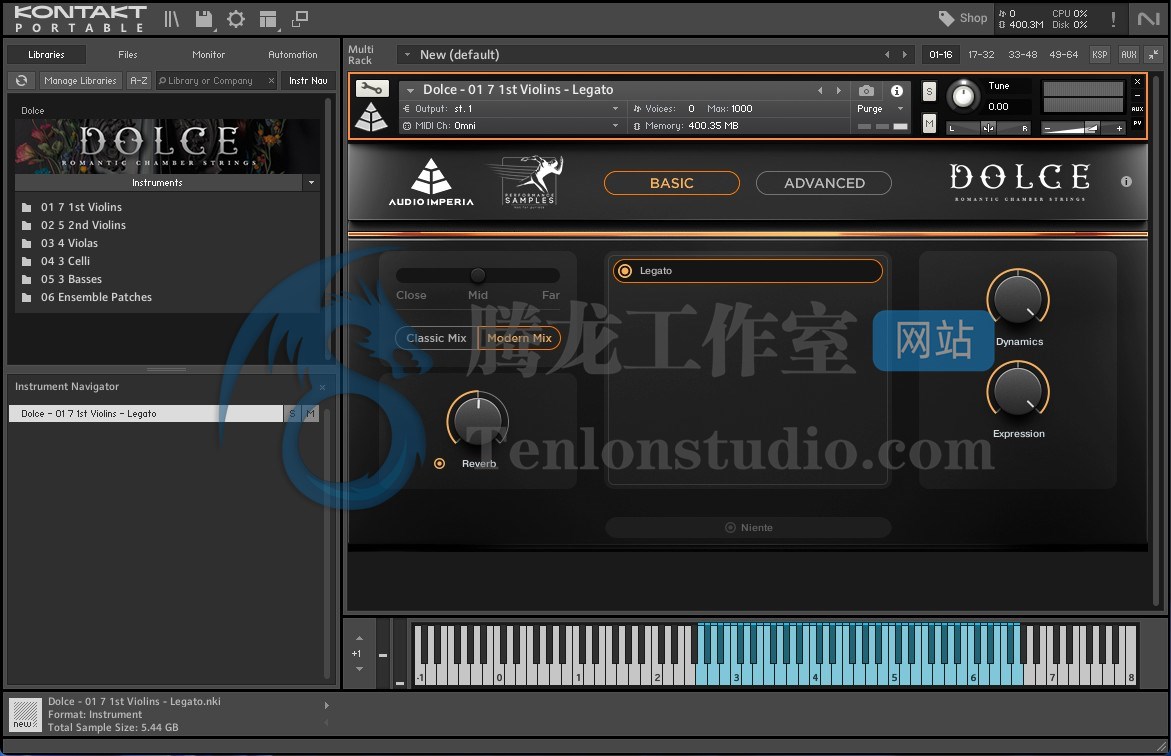The image size is (1171, 756).
Task: Switch to the Monitor tab
Action: 208,55
